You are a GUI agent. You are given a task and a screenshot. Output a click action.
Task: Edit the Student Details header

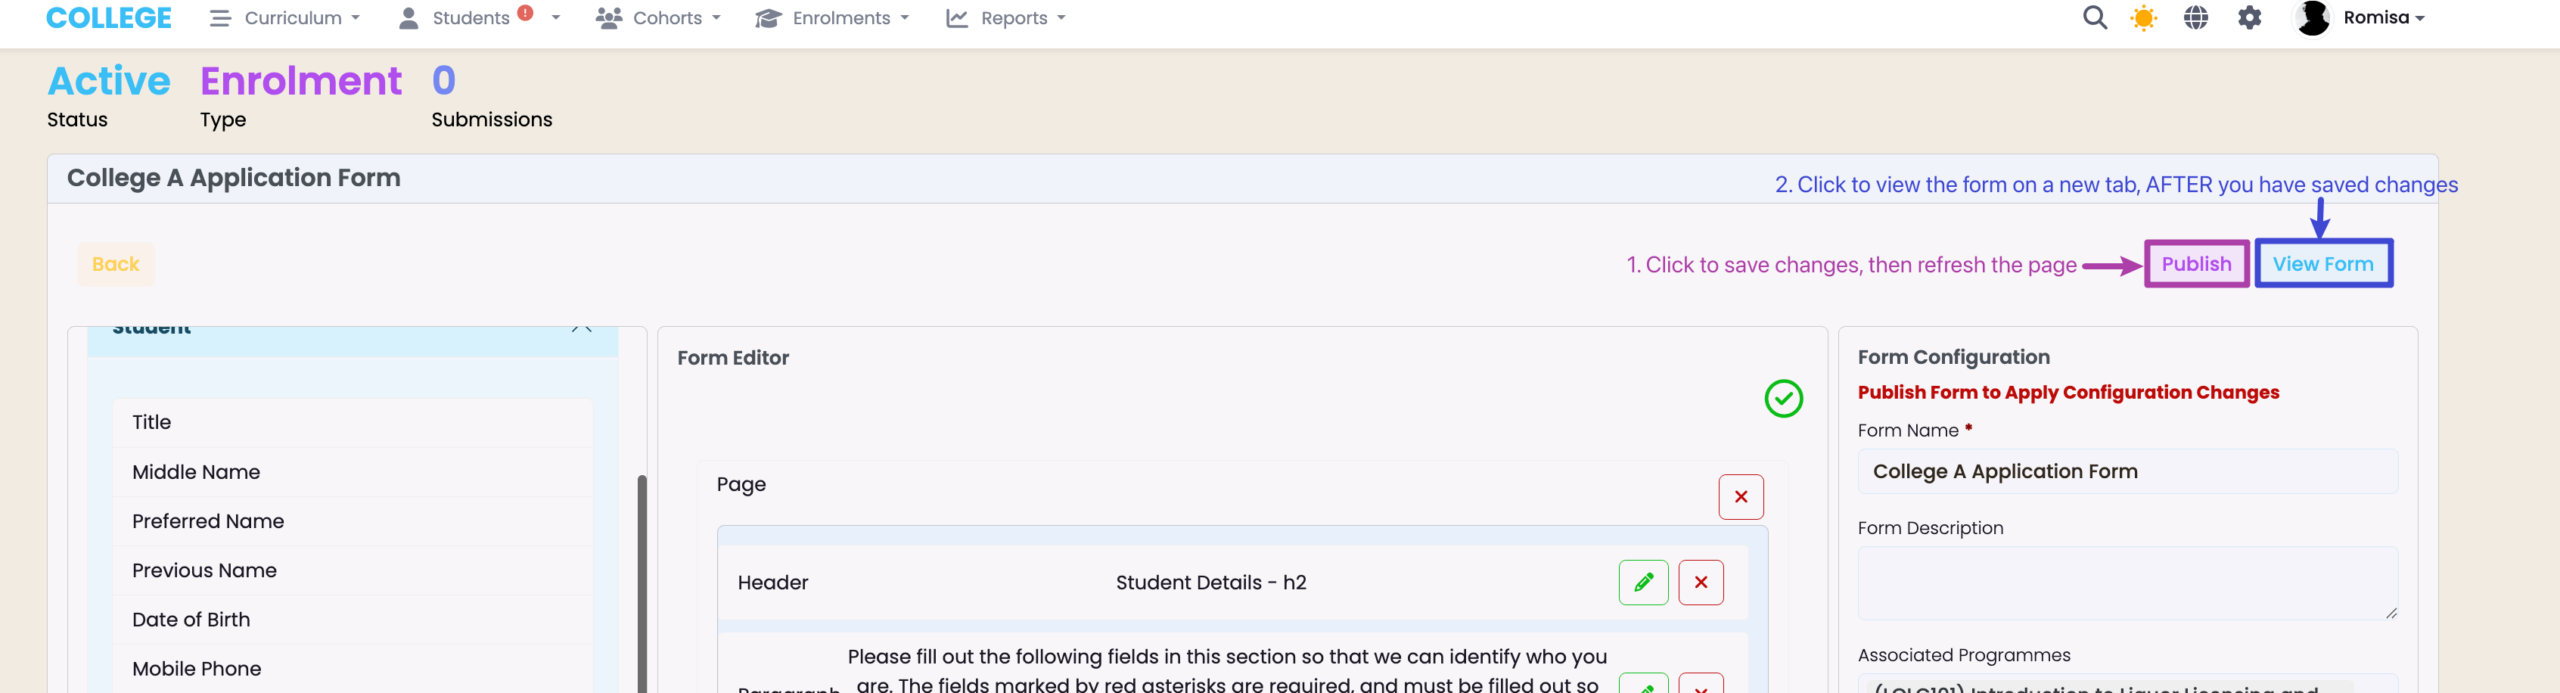click(1643, 583)
